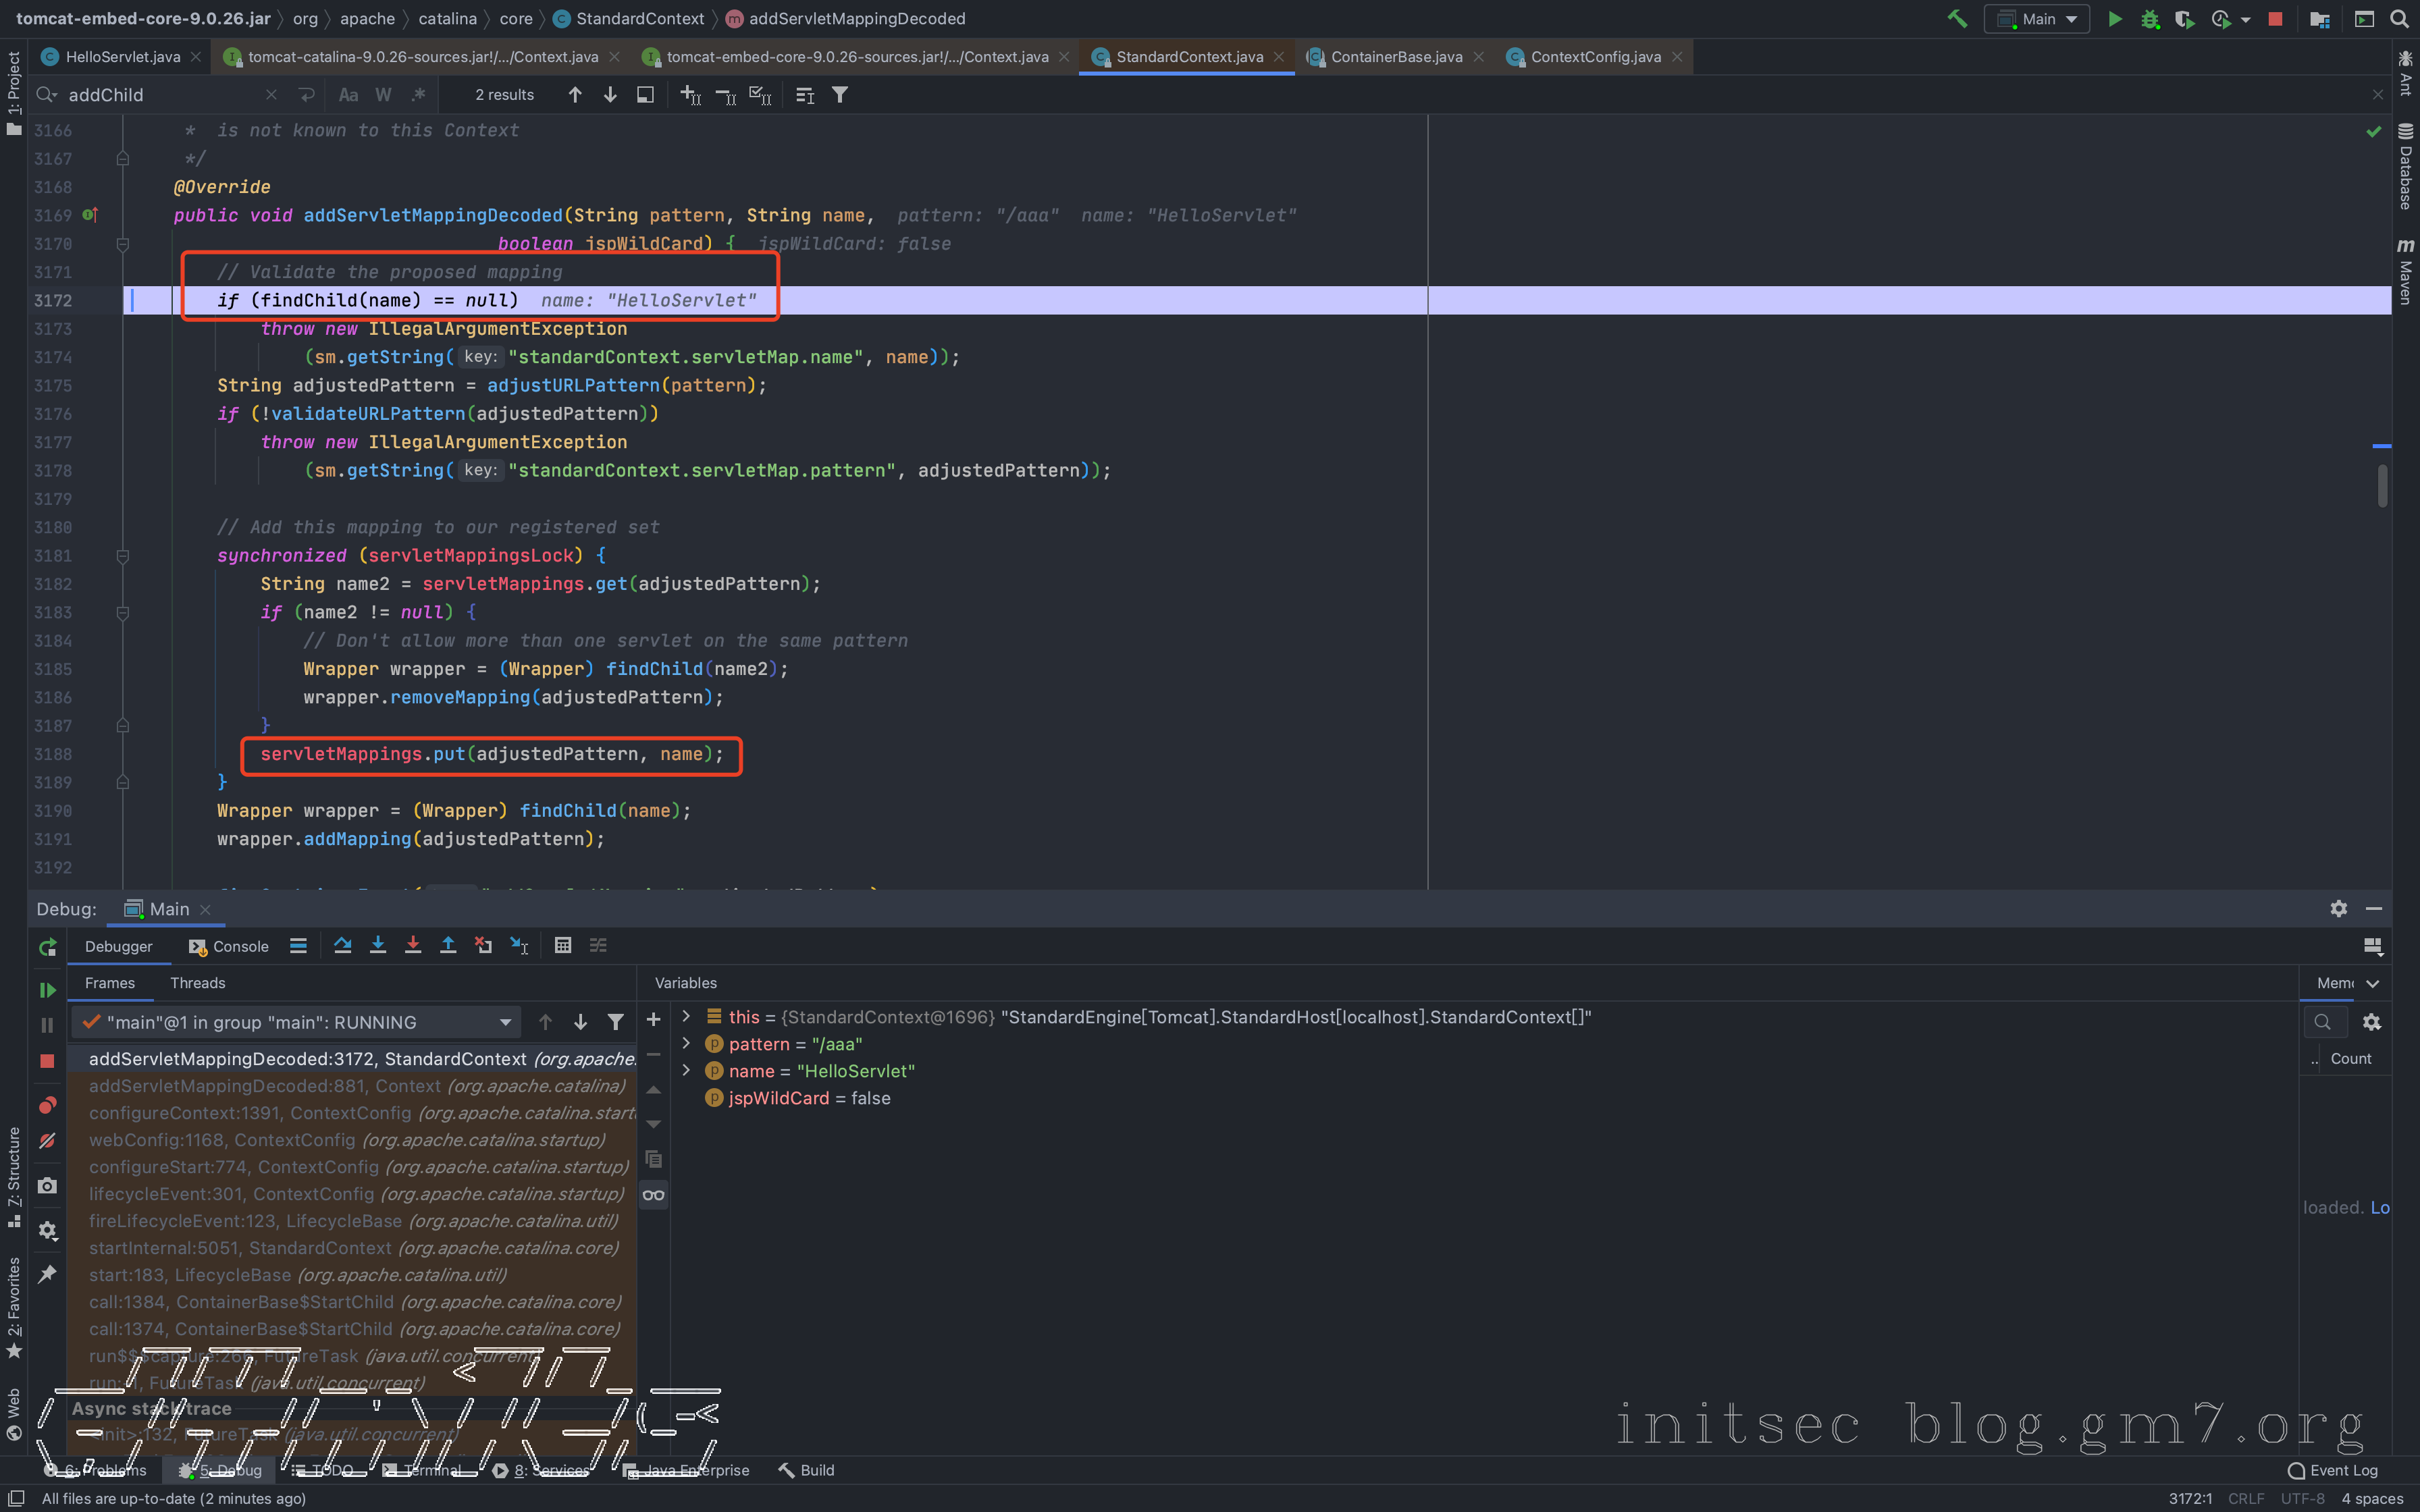Toggle Regex option in search bar
This screenshot has width=2420, height=1512.
(x=418, y=95)
